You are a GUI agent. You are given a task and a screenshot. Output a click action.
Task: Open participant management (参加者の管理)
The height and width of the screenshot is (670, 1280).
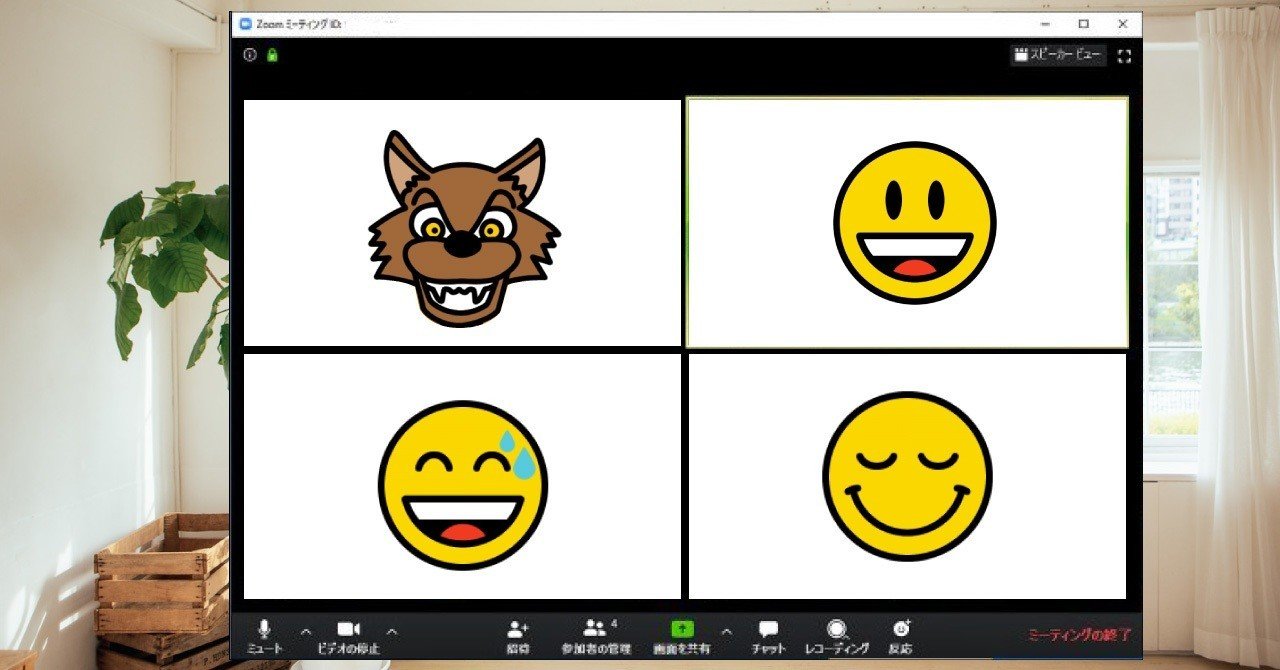click(x=596, y=636)
